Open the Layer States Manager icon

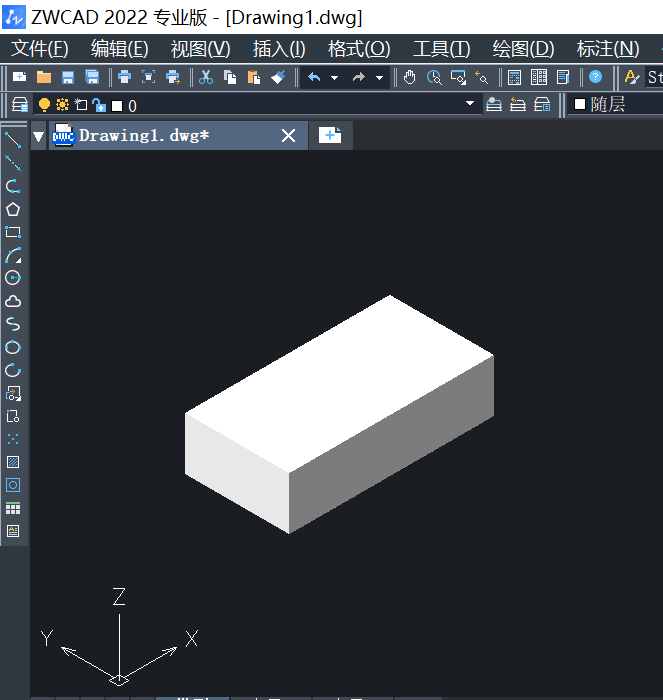click(x=542, y=105)
